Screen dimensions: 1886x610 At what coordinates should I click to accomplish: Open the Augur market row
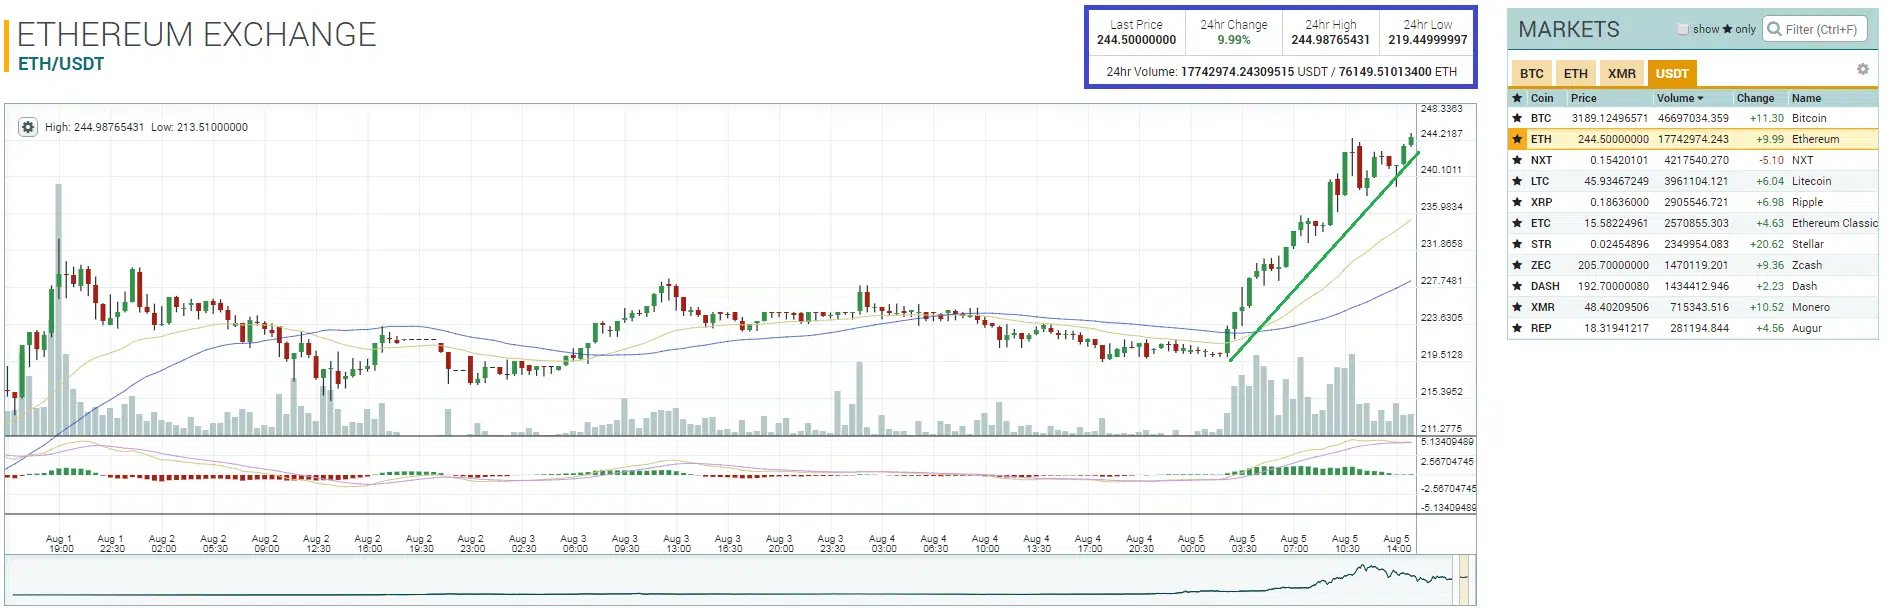1693,328
